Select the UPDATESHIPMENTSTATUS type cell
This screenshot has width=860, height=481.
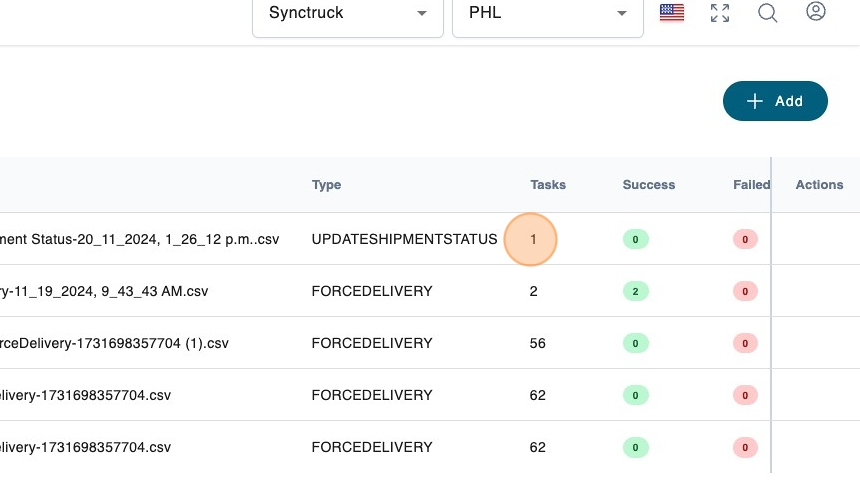pos(404,240)
